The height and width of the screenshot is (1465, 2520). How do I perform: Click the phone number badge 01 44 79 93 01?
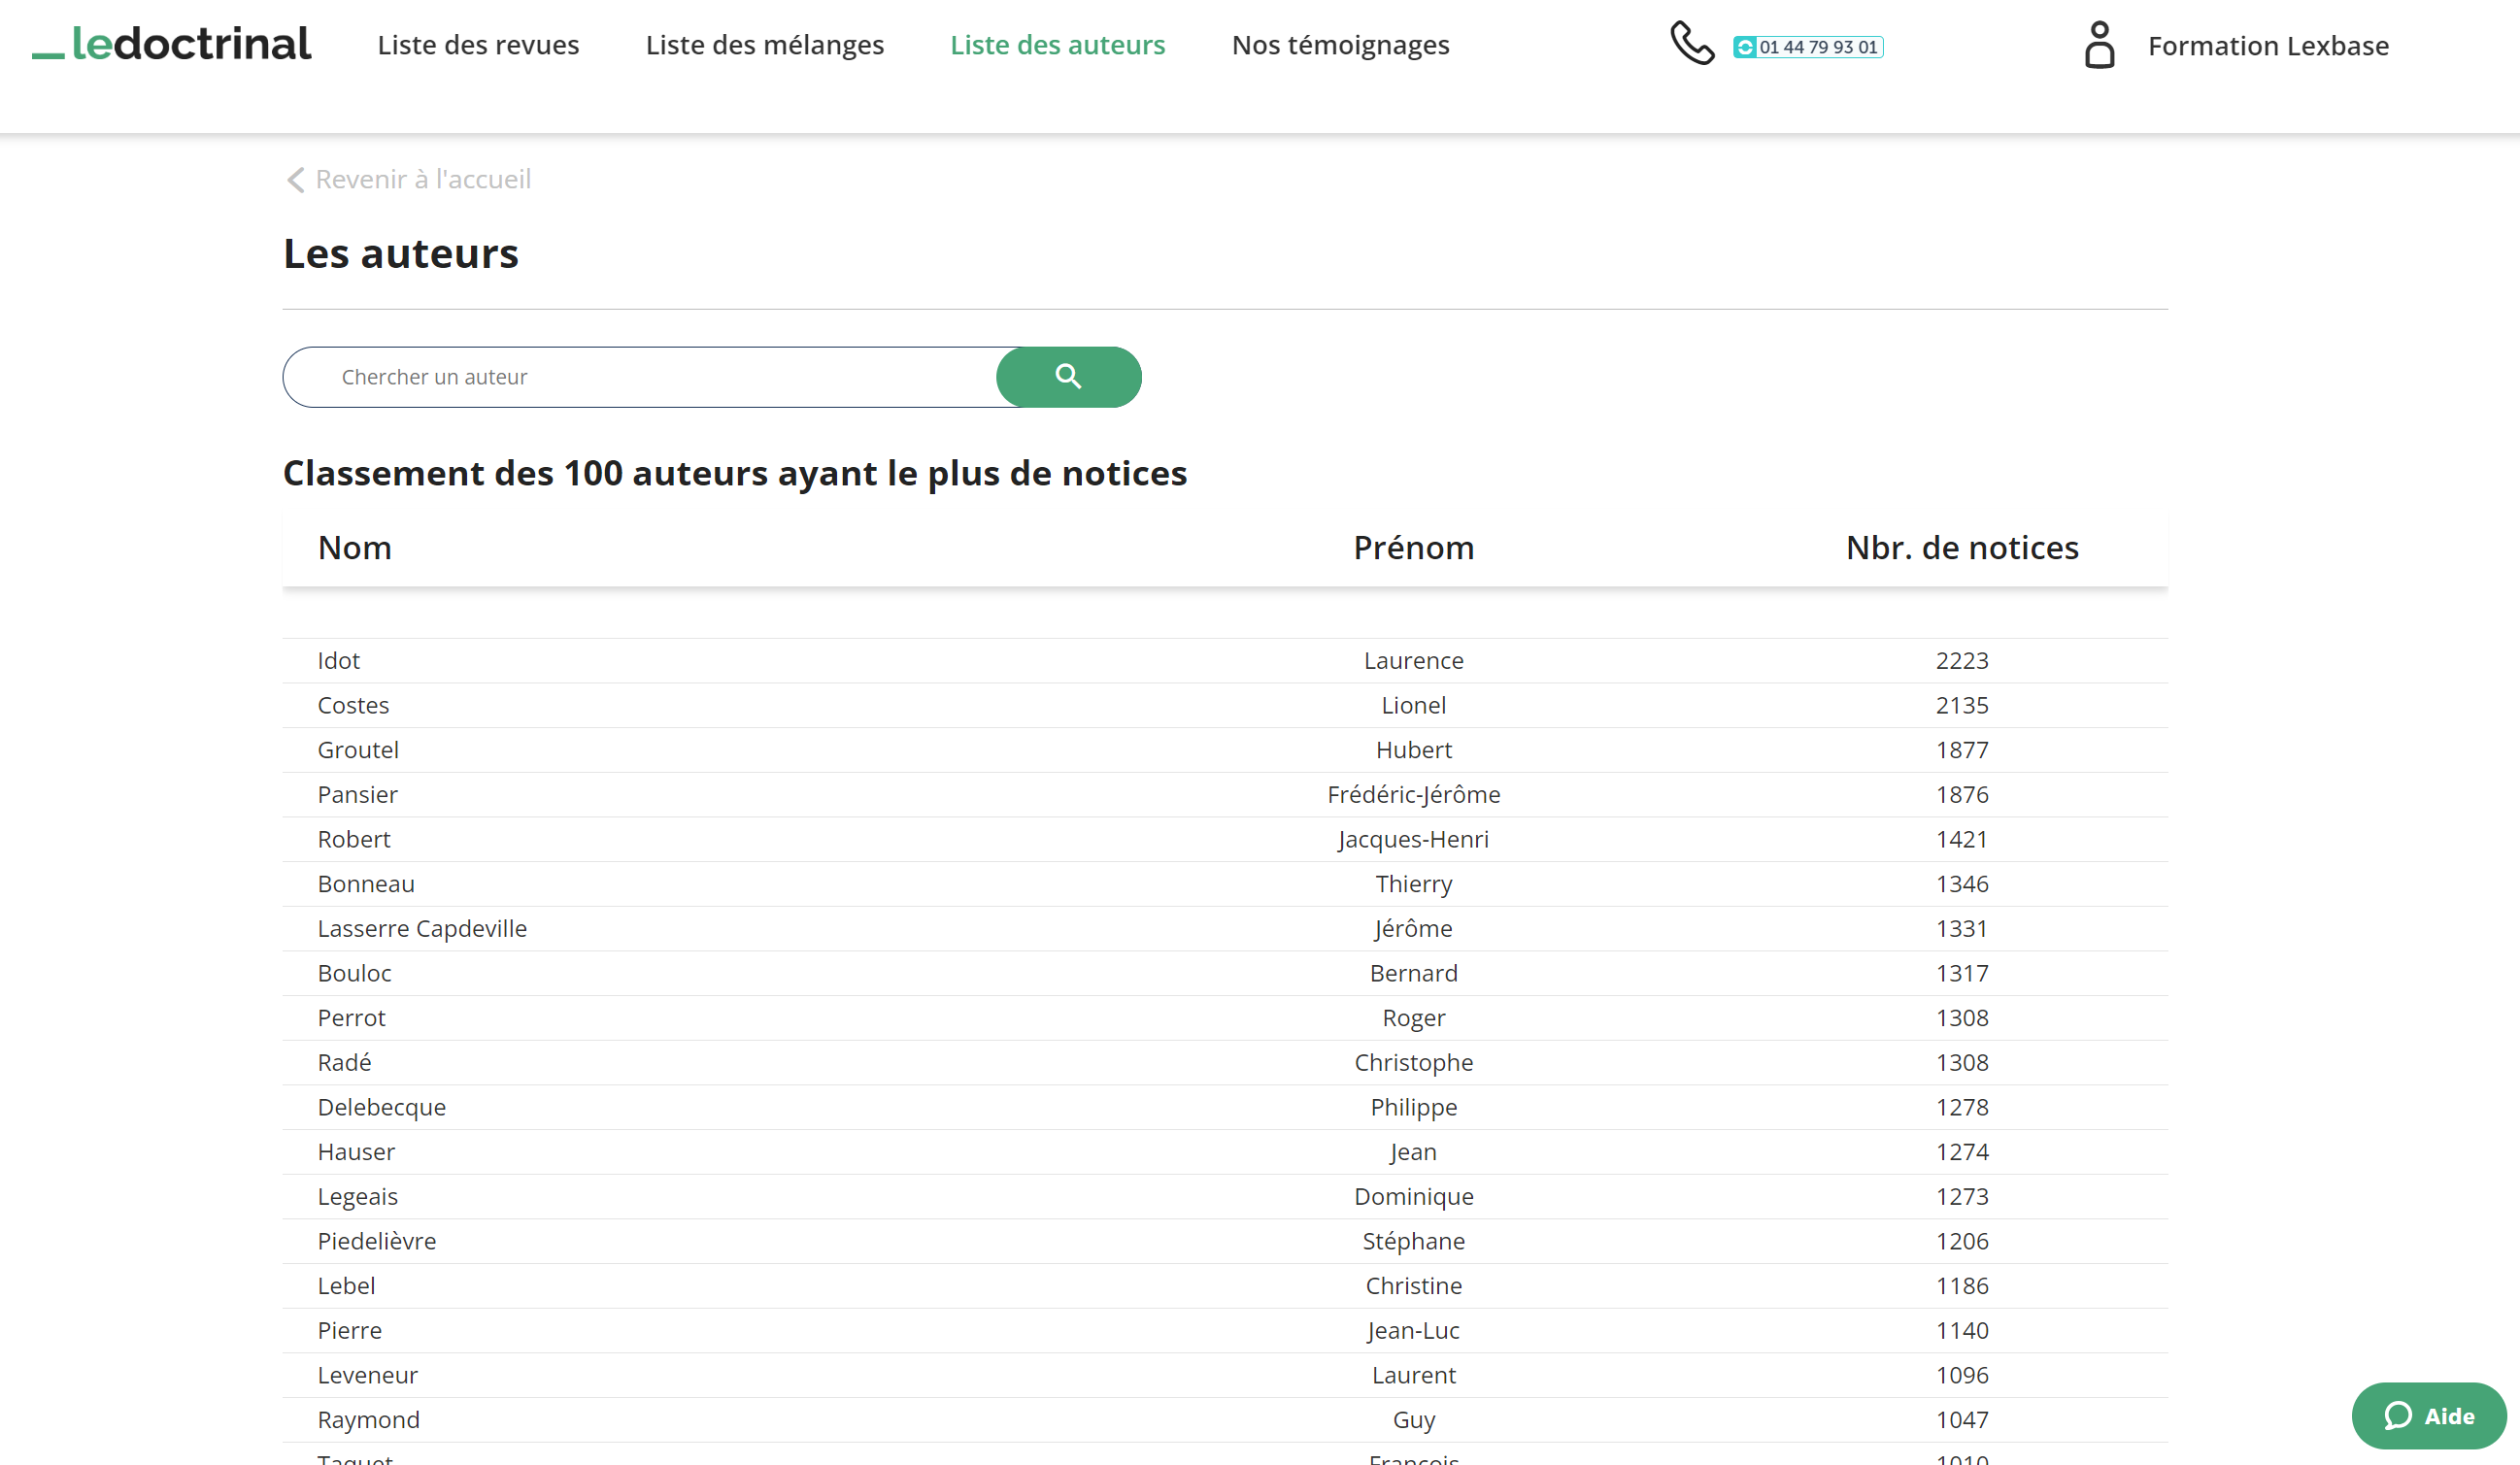1808,47
